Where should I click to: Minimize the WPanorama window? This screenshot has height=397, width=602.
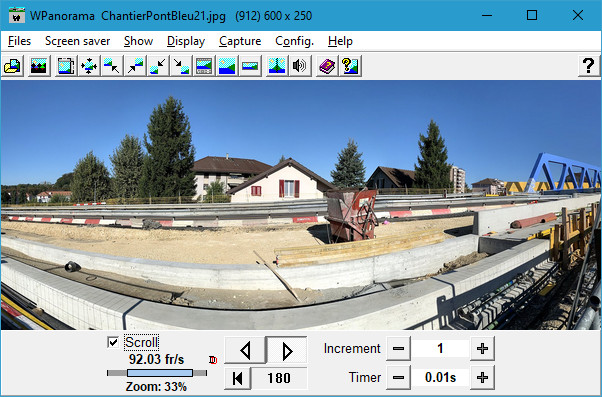(x=487, y=15)
